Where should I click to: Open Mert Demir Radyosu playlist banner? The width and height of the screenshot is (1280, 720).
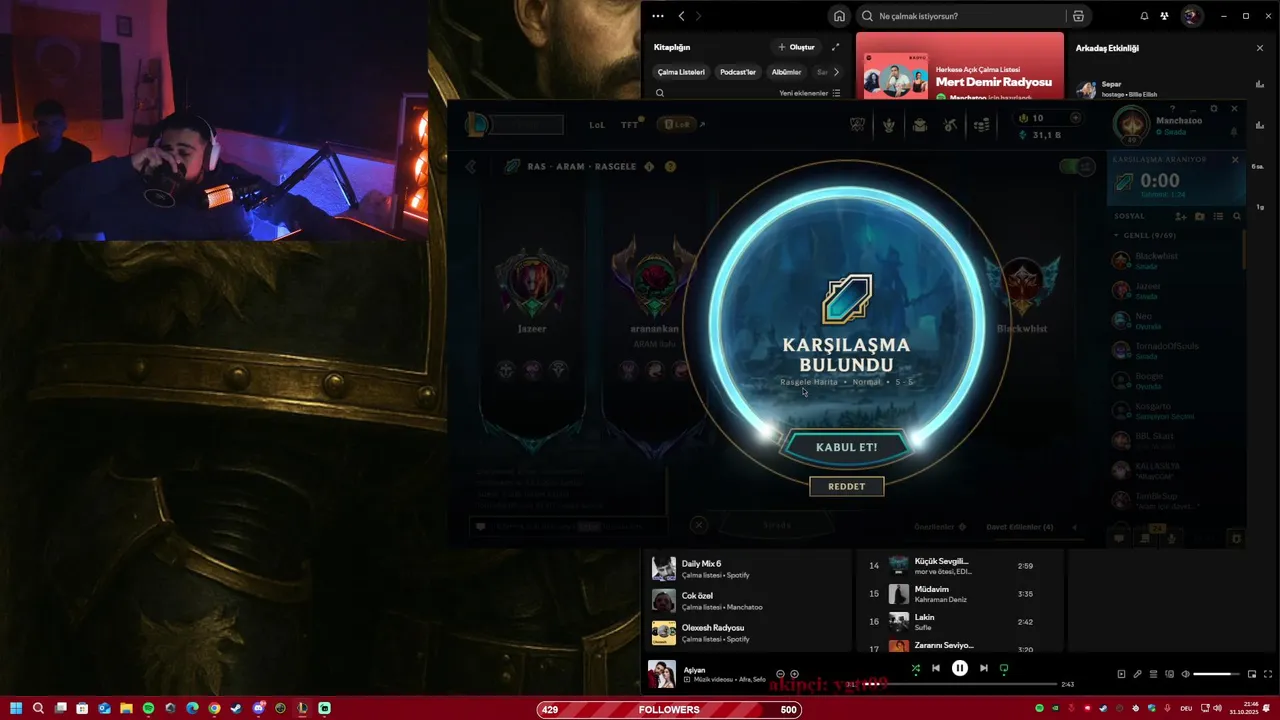tap(960, 66)
